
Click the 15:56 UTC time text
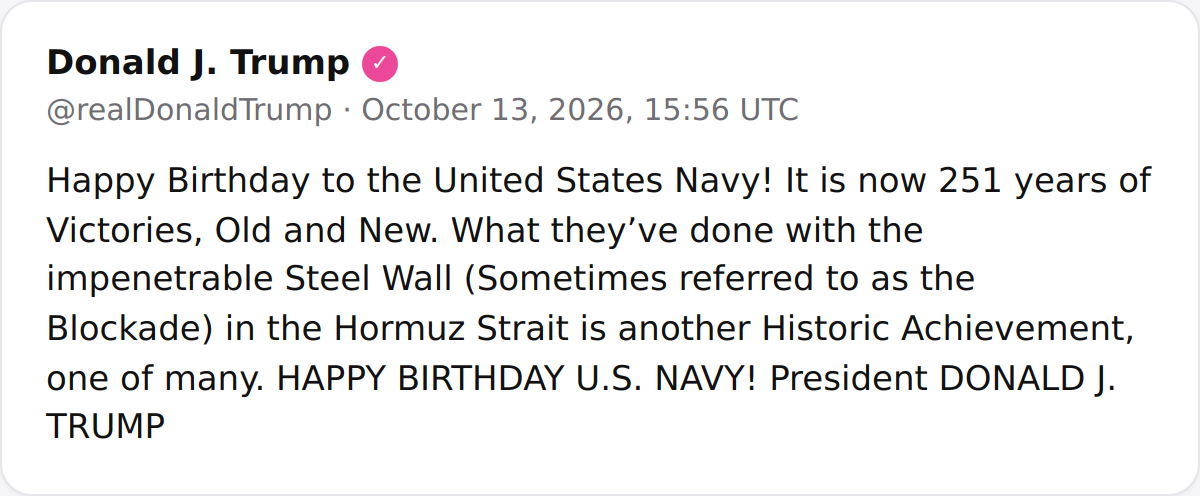pyautogui.click(x=721, y=111)
